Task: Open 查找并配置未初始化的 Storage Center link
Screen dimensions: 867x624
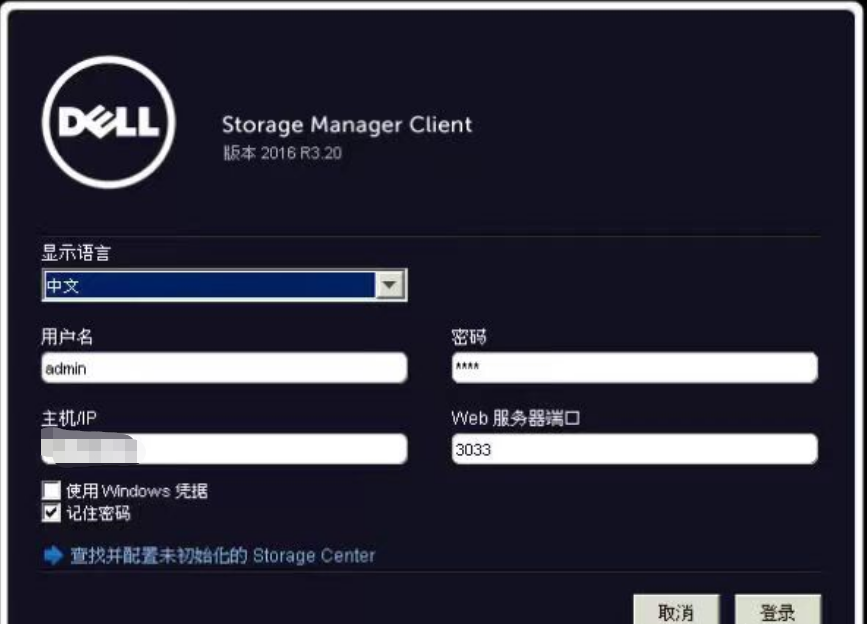Action: pyautogui.click(x=222, y=555)
